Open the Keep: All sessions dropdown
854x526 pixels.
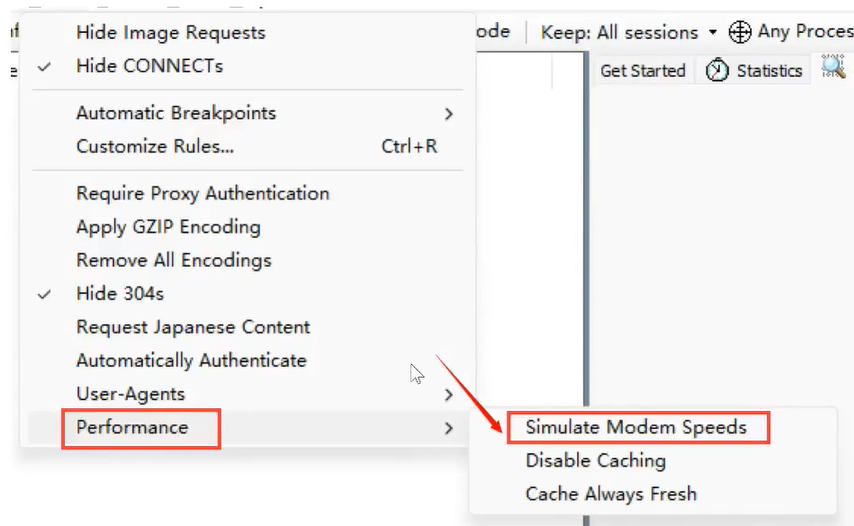629,32
